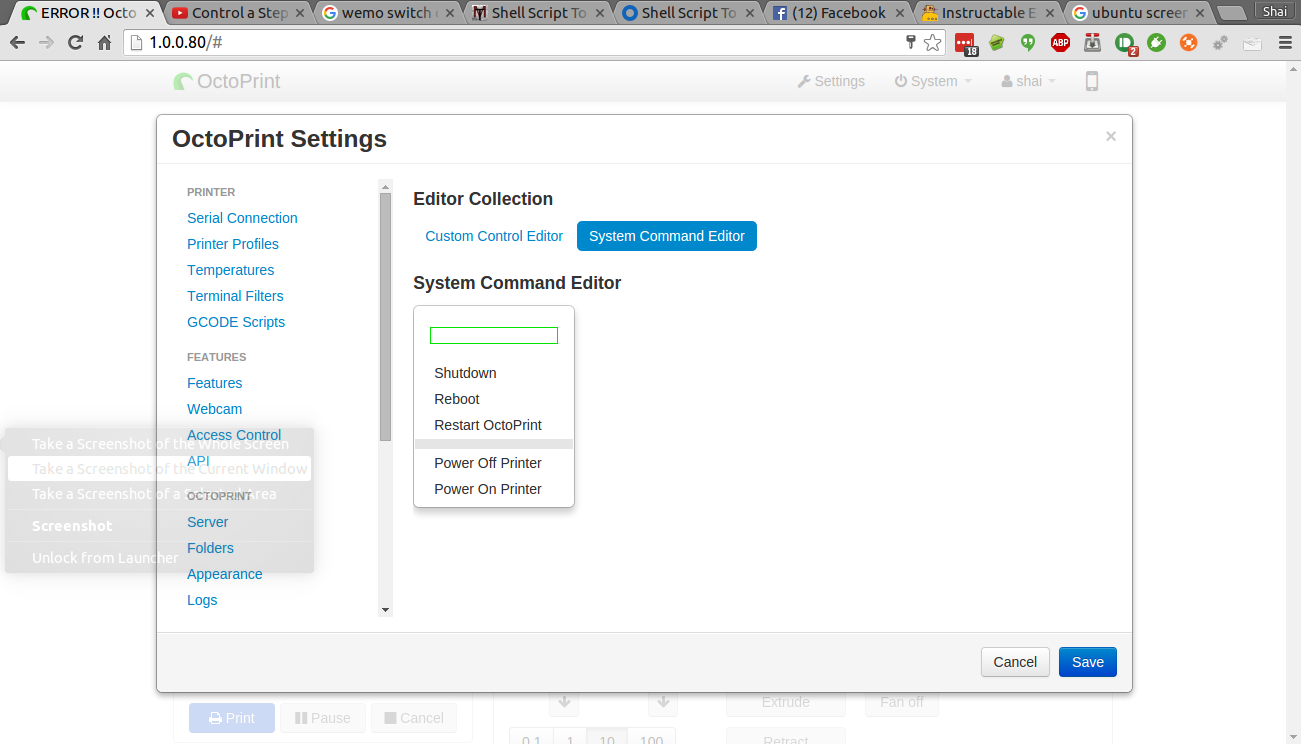
Task: Open Serial Connection settings
Action: point(242,218)
